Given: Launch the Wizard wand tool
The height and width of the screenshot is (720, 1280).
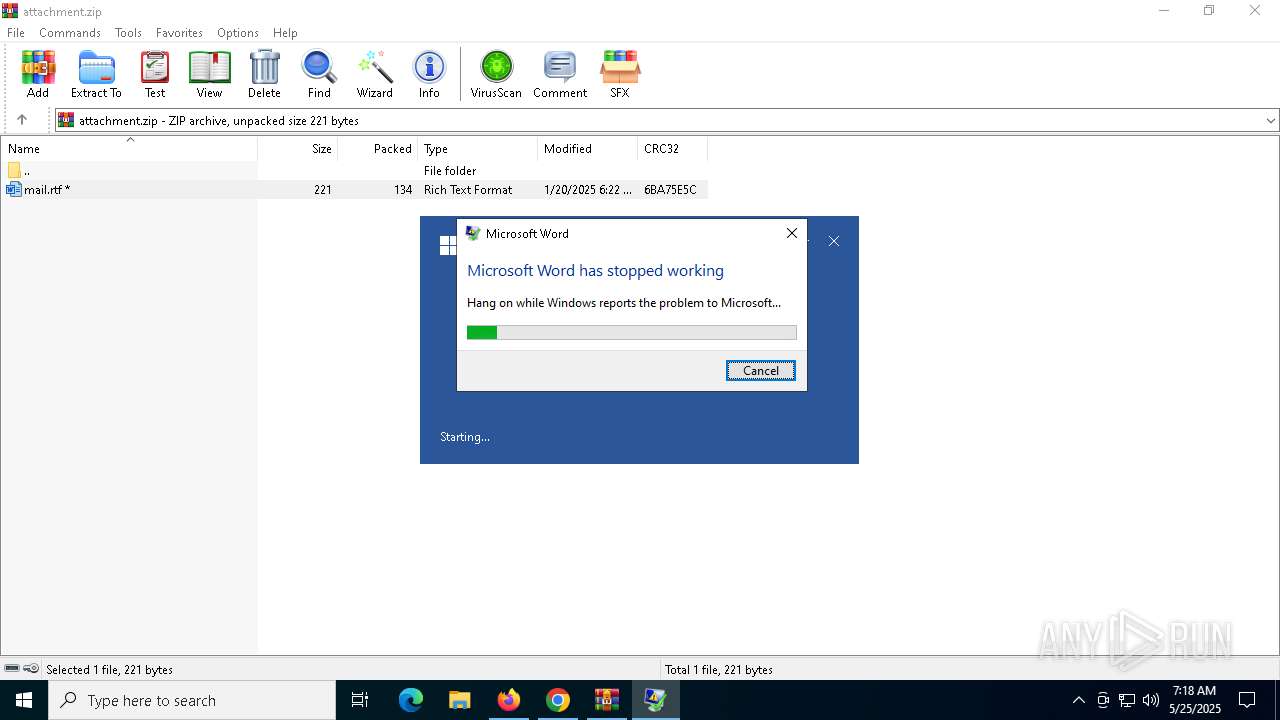Looking at the screenshot, I should coord(375,75).
